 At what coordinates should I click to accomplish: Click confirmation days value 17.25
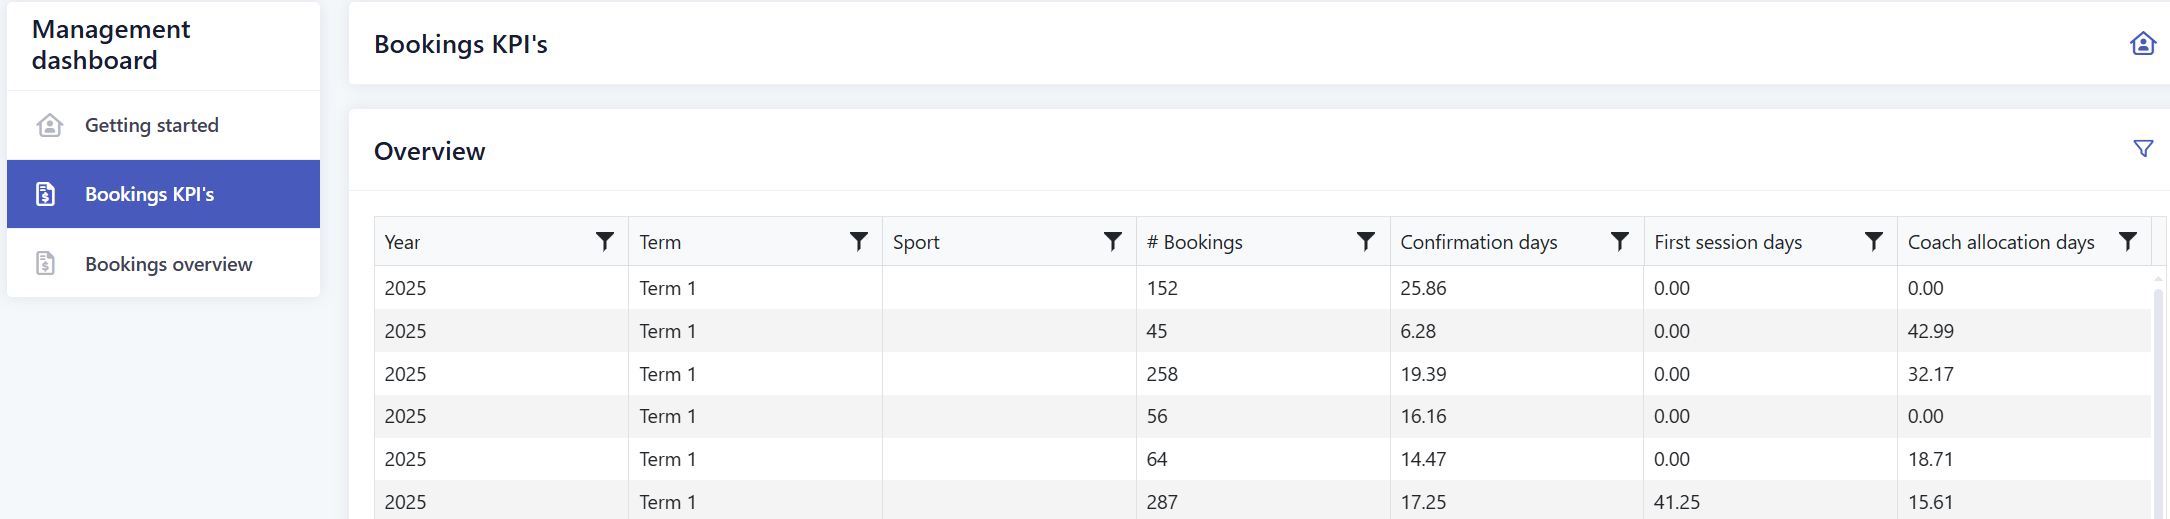[1423, 502]
